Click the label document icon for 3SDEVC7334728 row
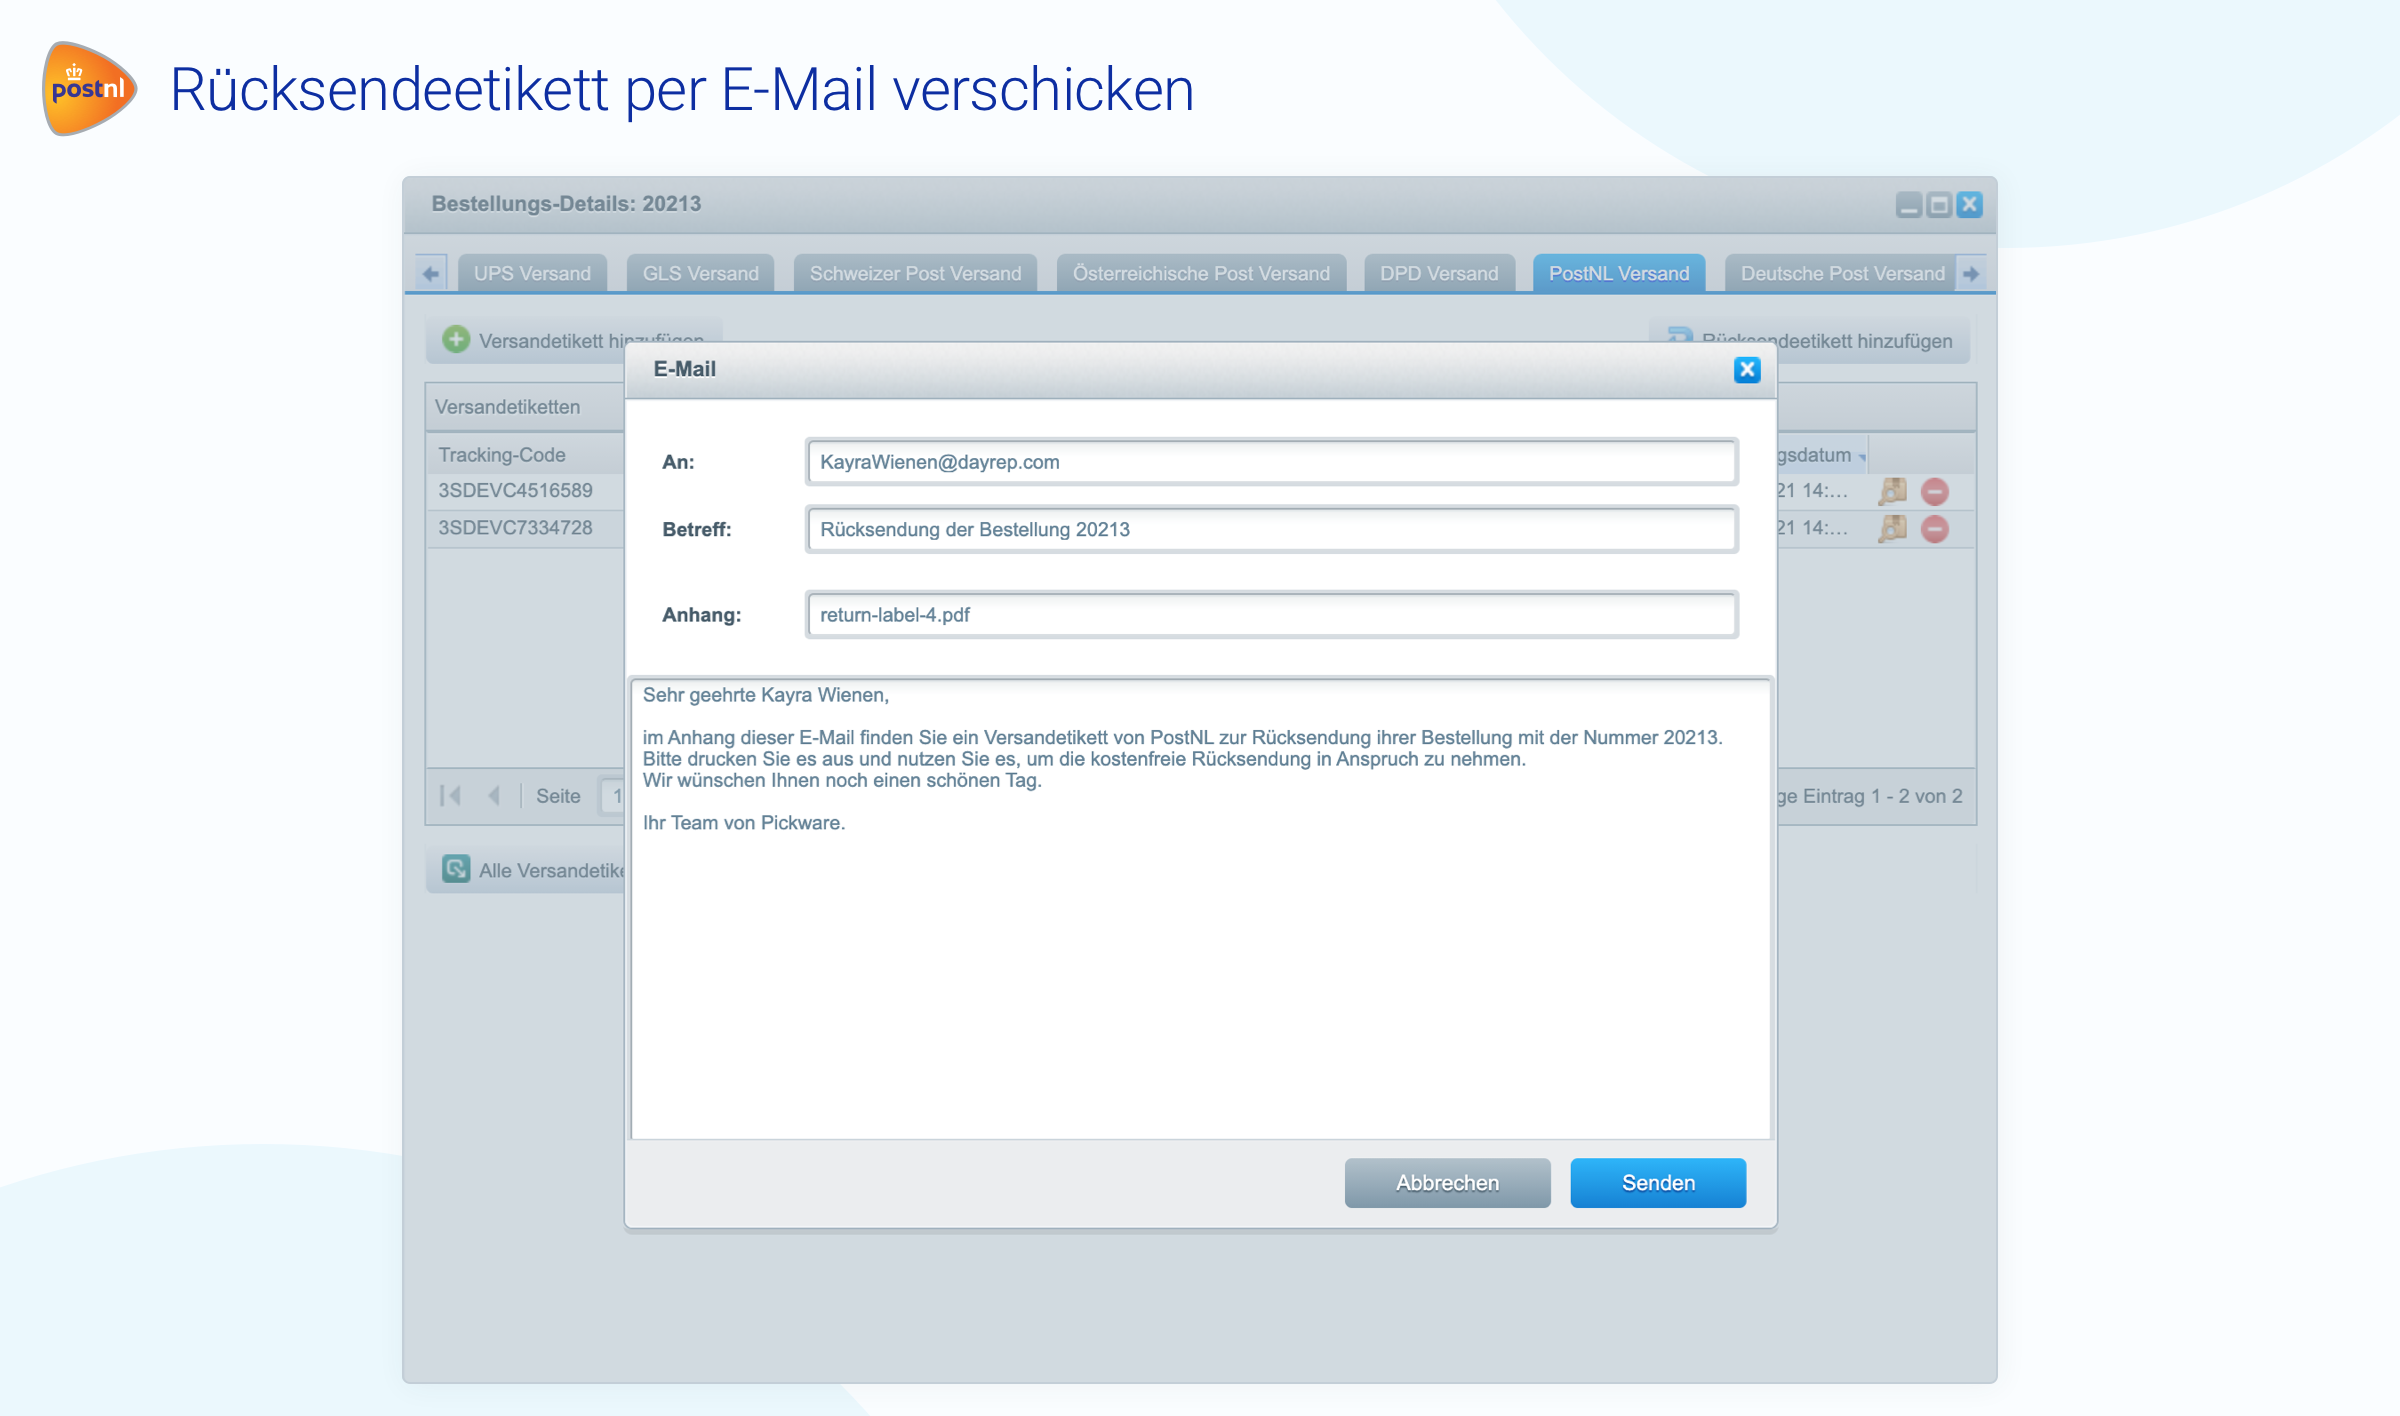The height and width of the screenshot is (1416, 2400). pos(1892,528)
